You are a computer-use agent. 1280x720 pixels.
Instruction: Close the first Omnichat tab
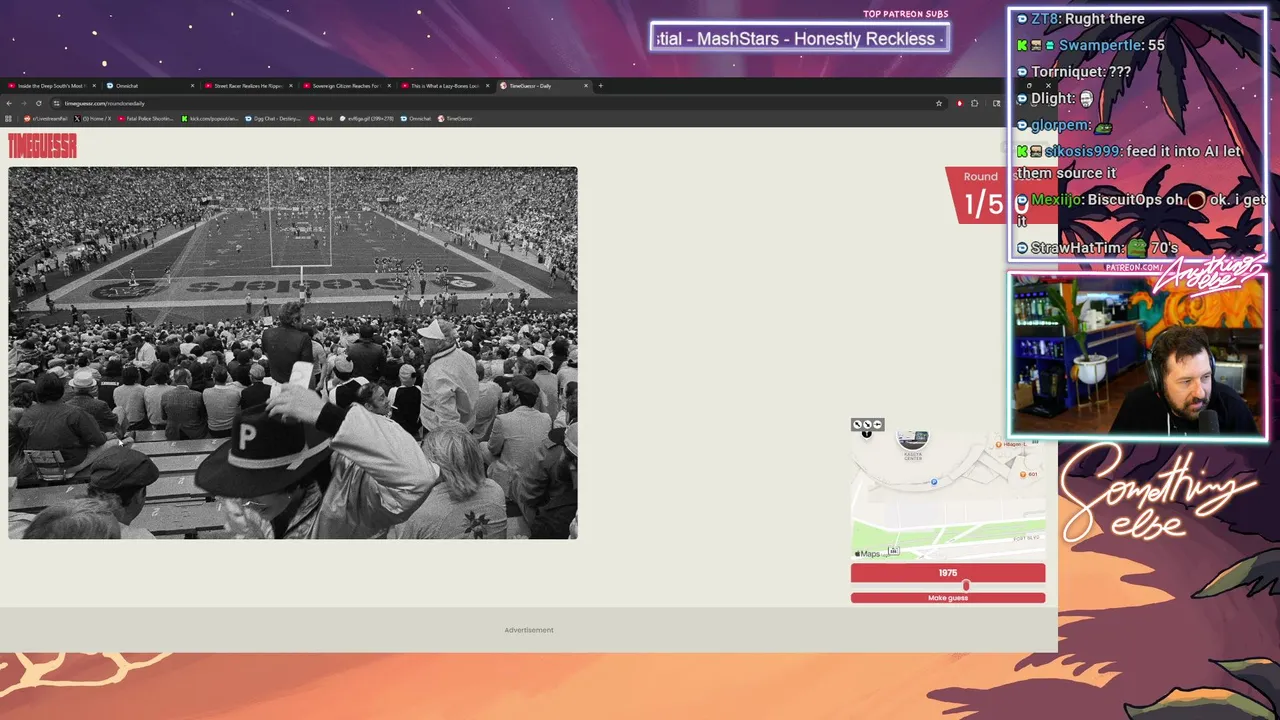coord(192,86)
